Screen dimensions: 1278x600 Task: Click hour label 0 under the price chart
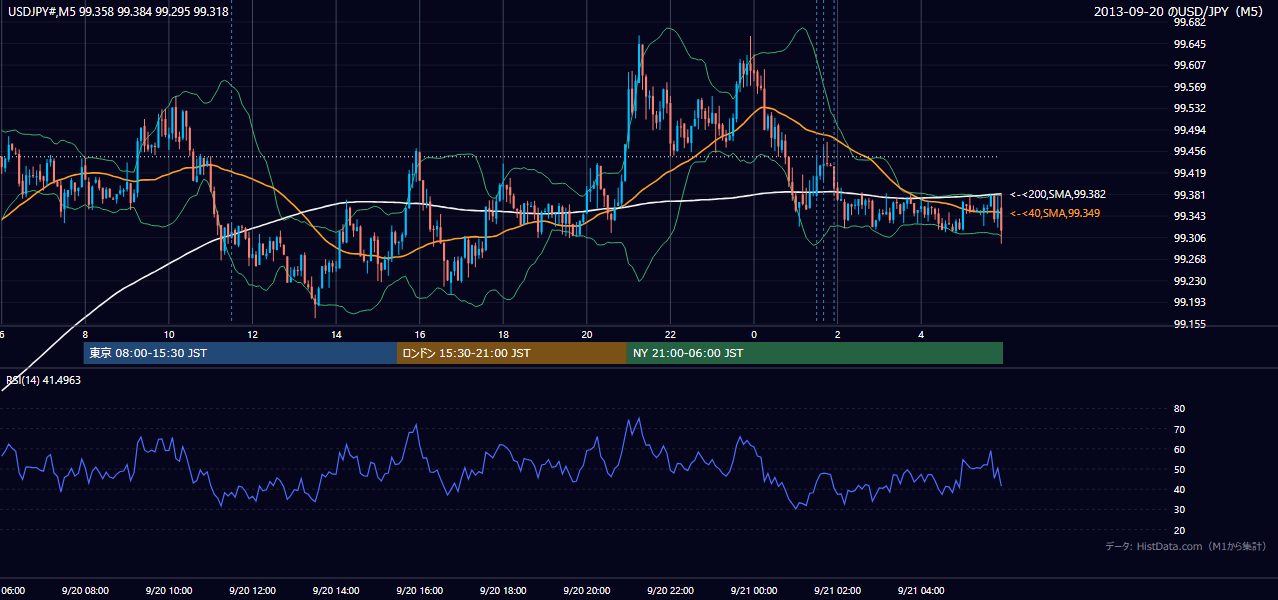[x=754, y=335]
